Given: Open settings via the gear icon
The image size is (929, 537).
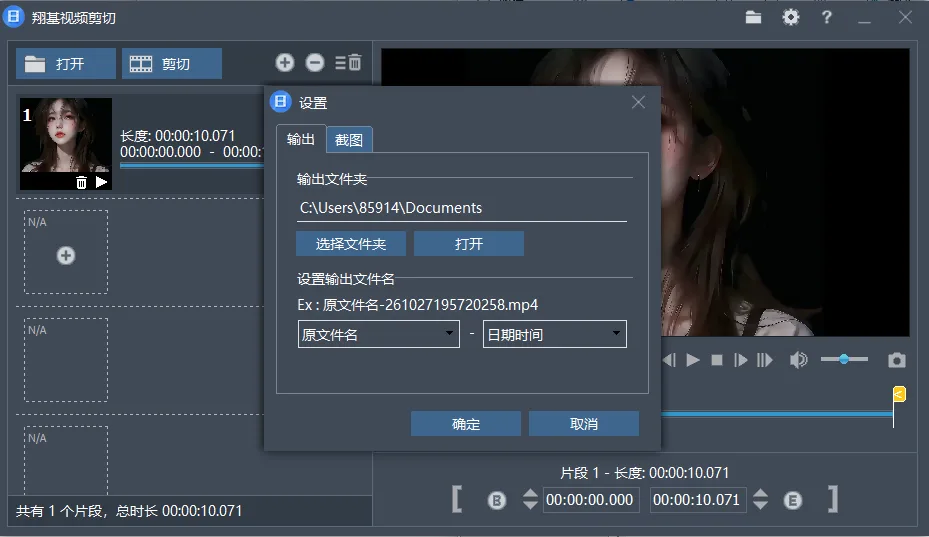Looking at the screenshot, I should click(x=790, y=17).
